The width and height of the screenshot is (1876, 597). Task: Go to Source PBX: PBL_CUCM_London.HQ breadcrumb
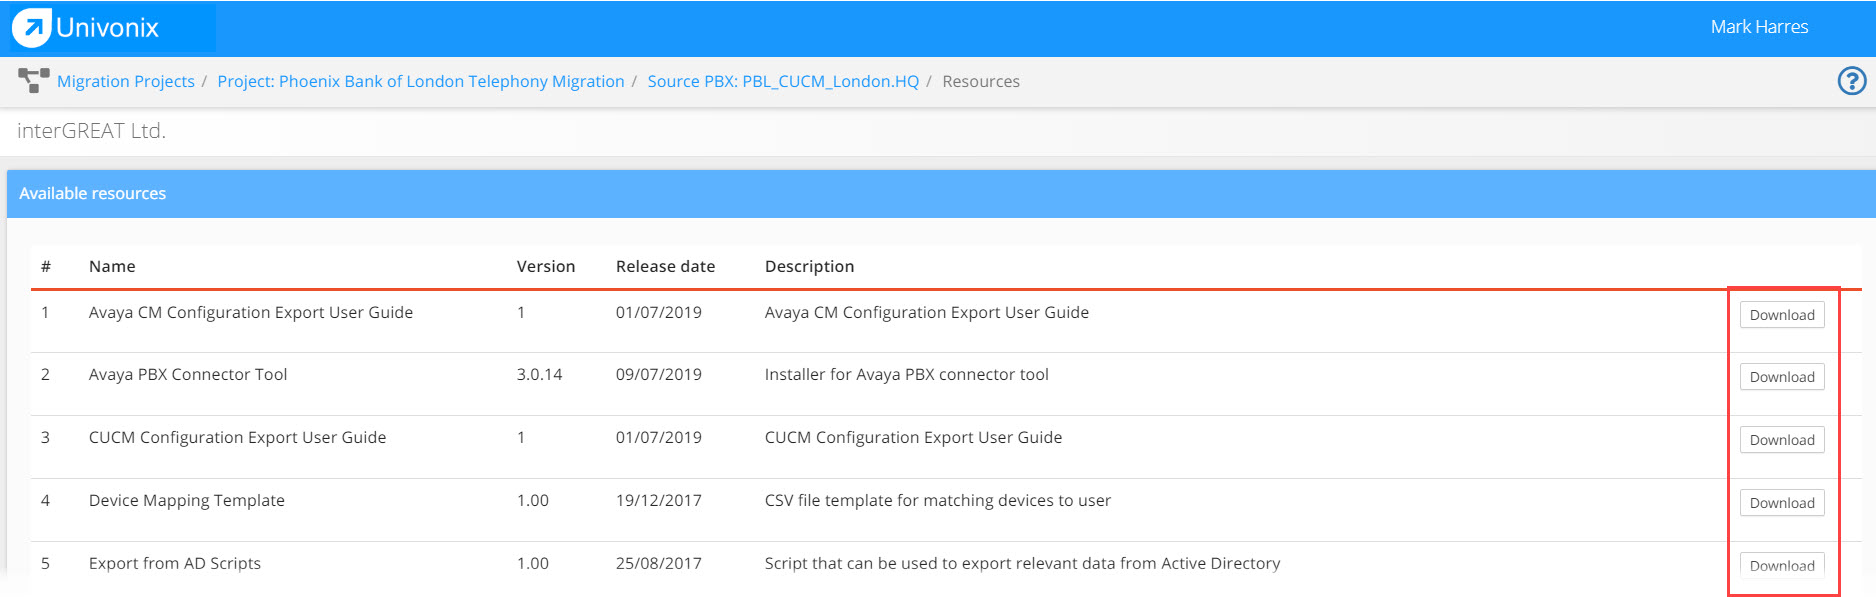tap(783, 81)
